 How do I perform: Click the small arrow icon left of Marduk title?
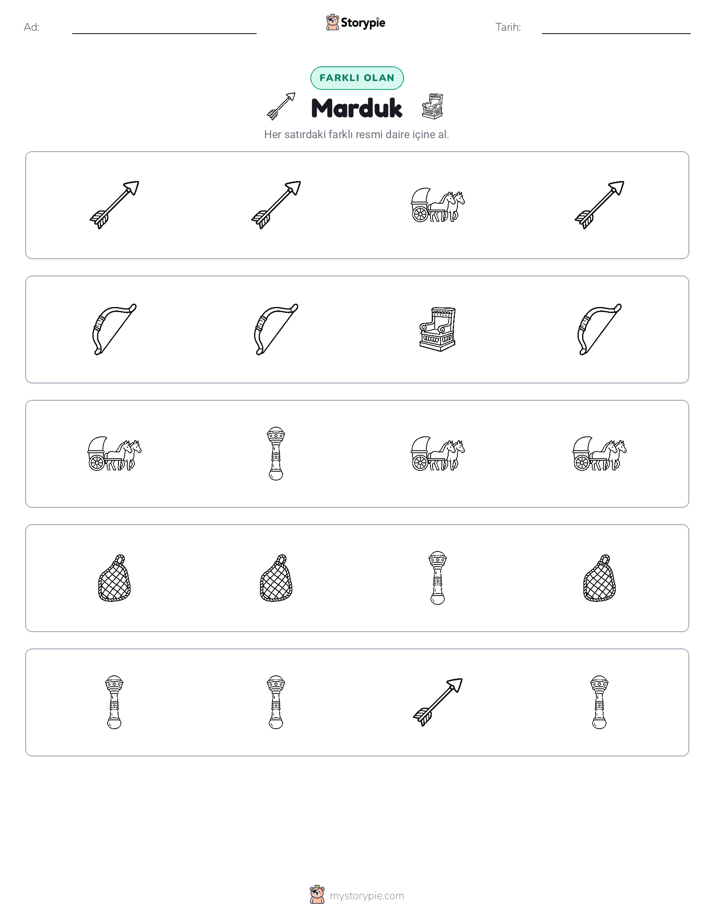pyautogui.click(x=281, y=107)
